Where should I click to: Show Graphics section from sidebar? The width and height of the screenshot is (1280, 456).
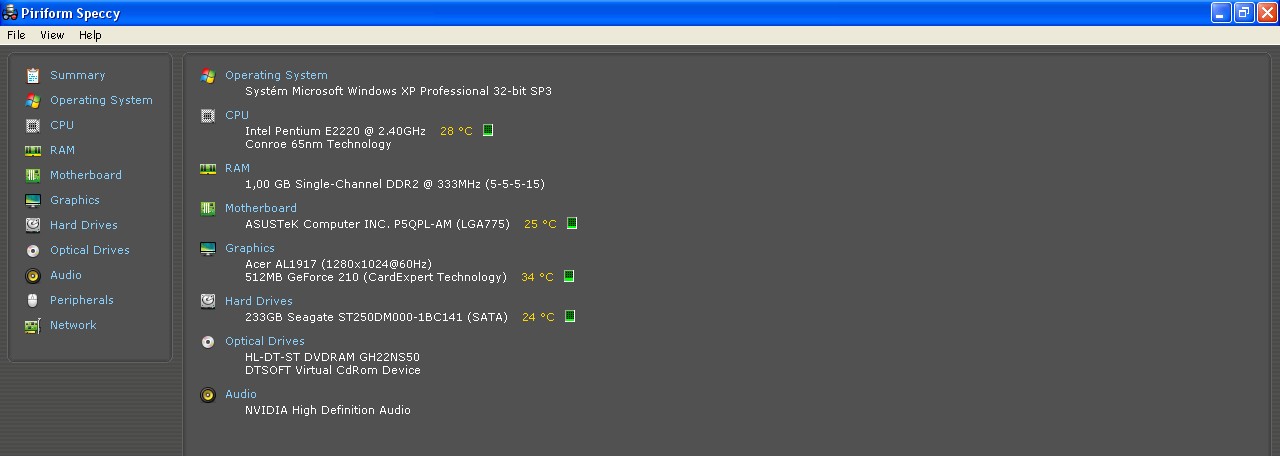click(75, 200)
